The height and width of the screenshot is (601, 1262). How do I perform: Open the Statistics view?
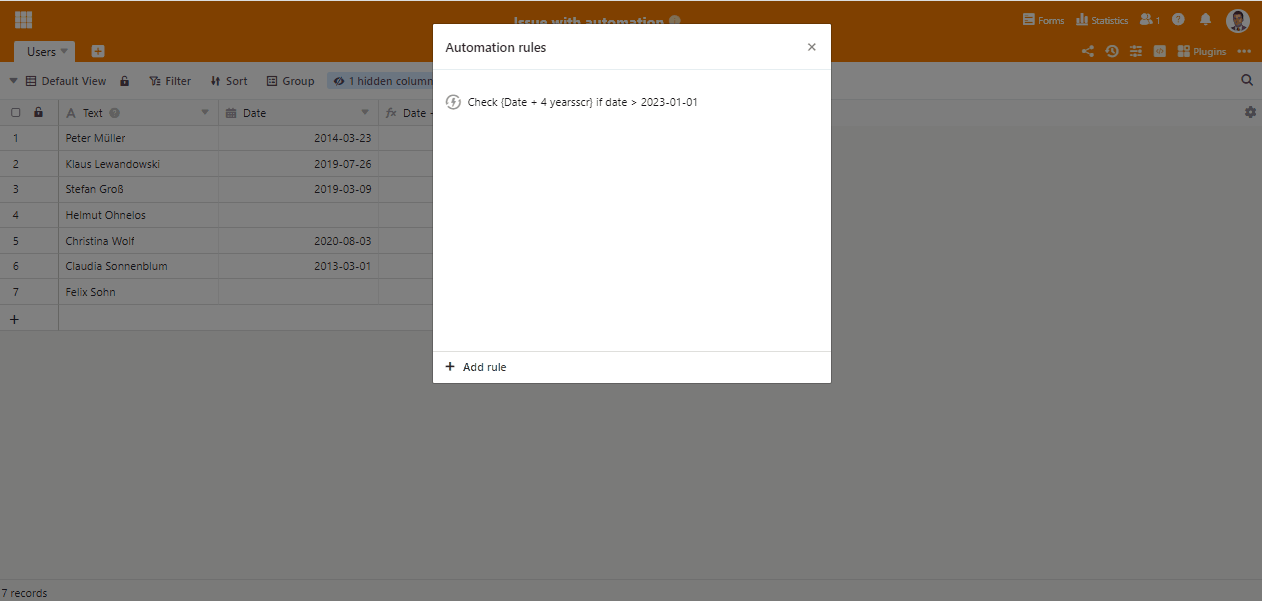tap(1101, 20)
